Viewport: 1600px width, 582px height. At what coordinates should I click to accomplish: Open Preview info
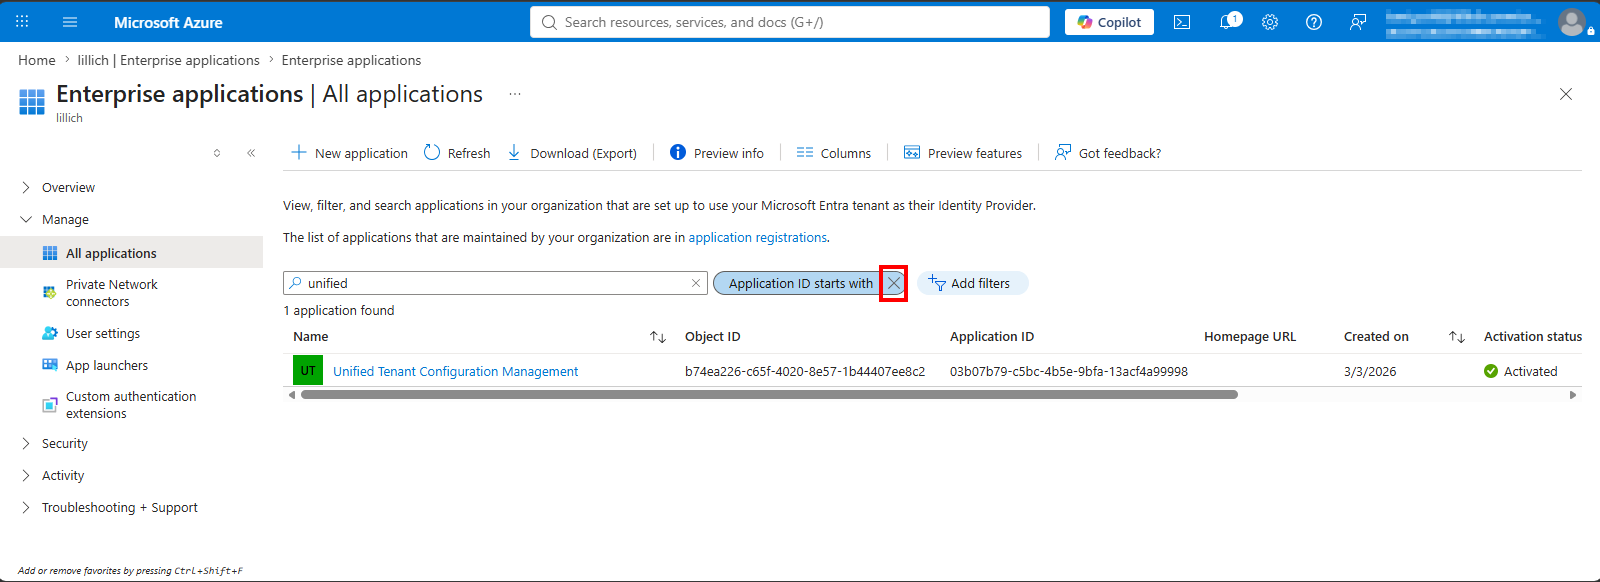[717, 153]
